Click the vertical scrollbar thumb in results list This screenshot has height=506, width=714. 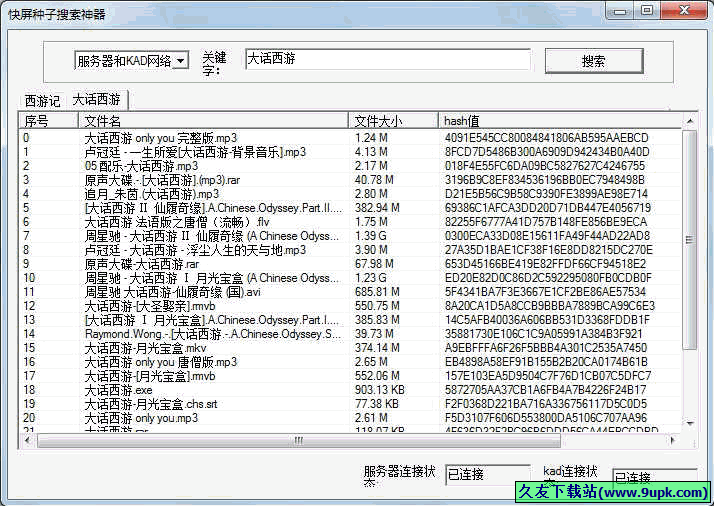point(690,240)
